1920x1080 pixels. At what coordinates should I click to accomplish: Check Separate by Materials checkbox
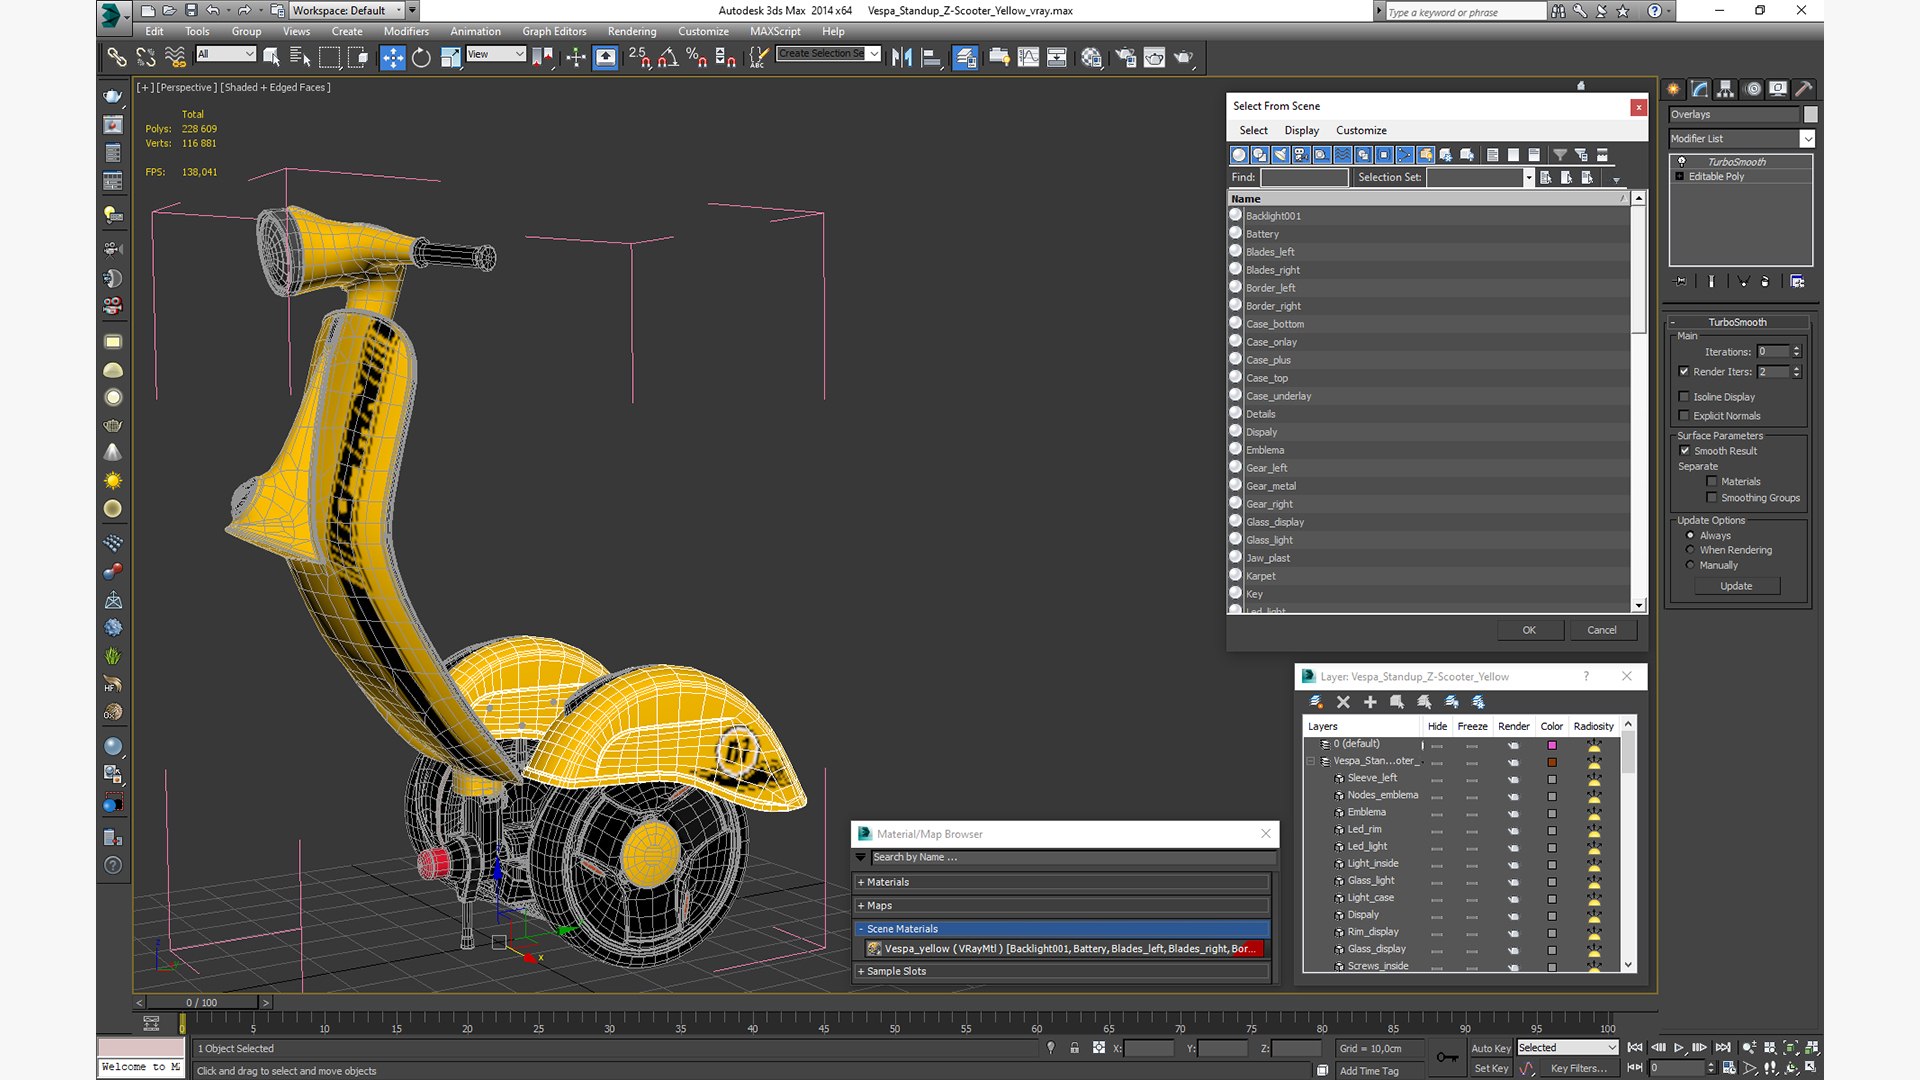click(1712, 482)
